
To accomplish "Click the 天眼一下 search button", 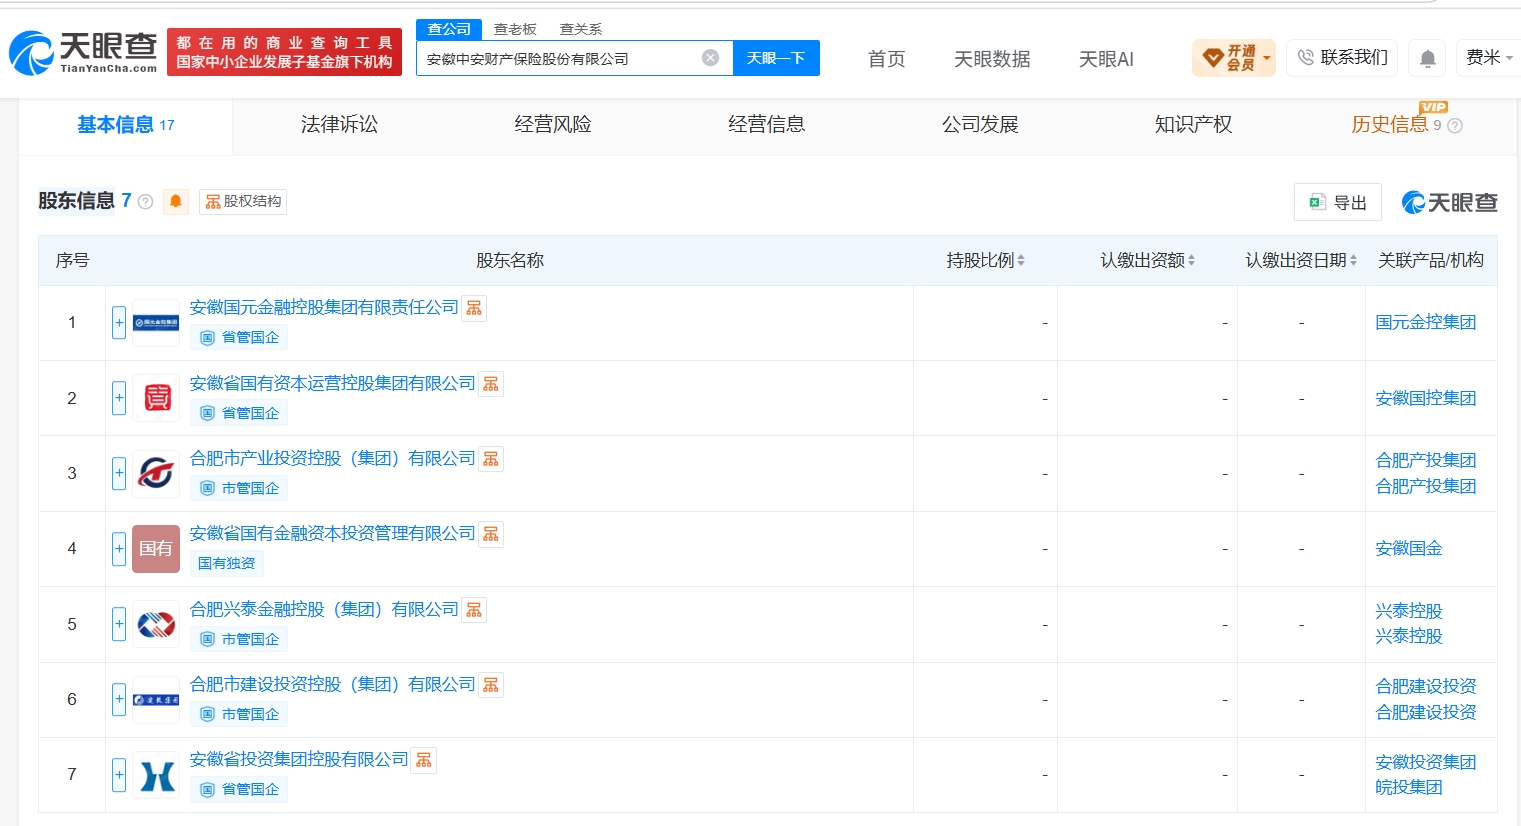I will coord(776,58).
